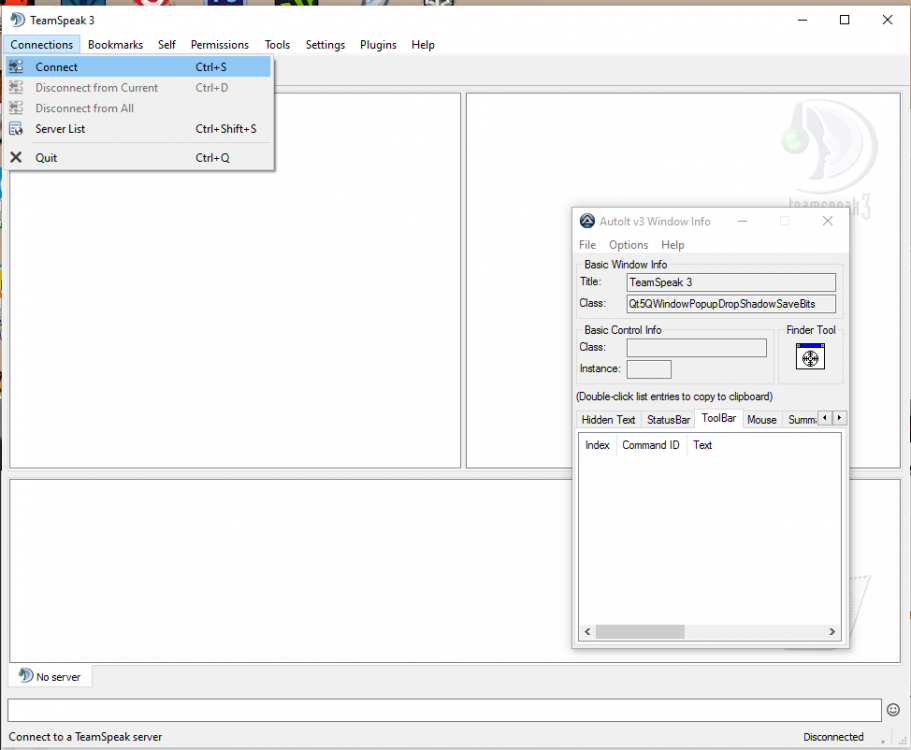Open the Connections menu

[41, 45]
